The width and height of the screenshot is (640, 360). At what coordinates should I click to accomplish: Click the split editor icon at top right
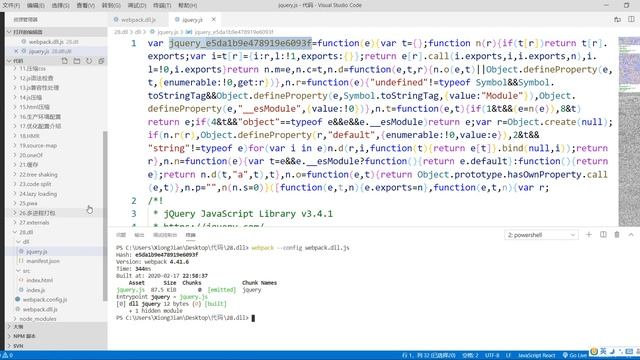[631, 19]
